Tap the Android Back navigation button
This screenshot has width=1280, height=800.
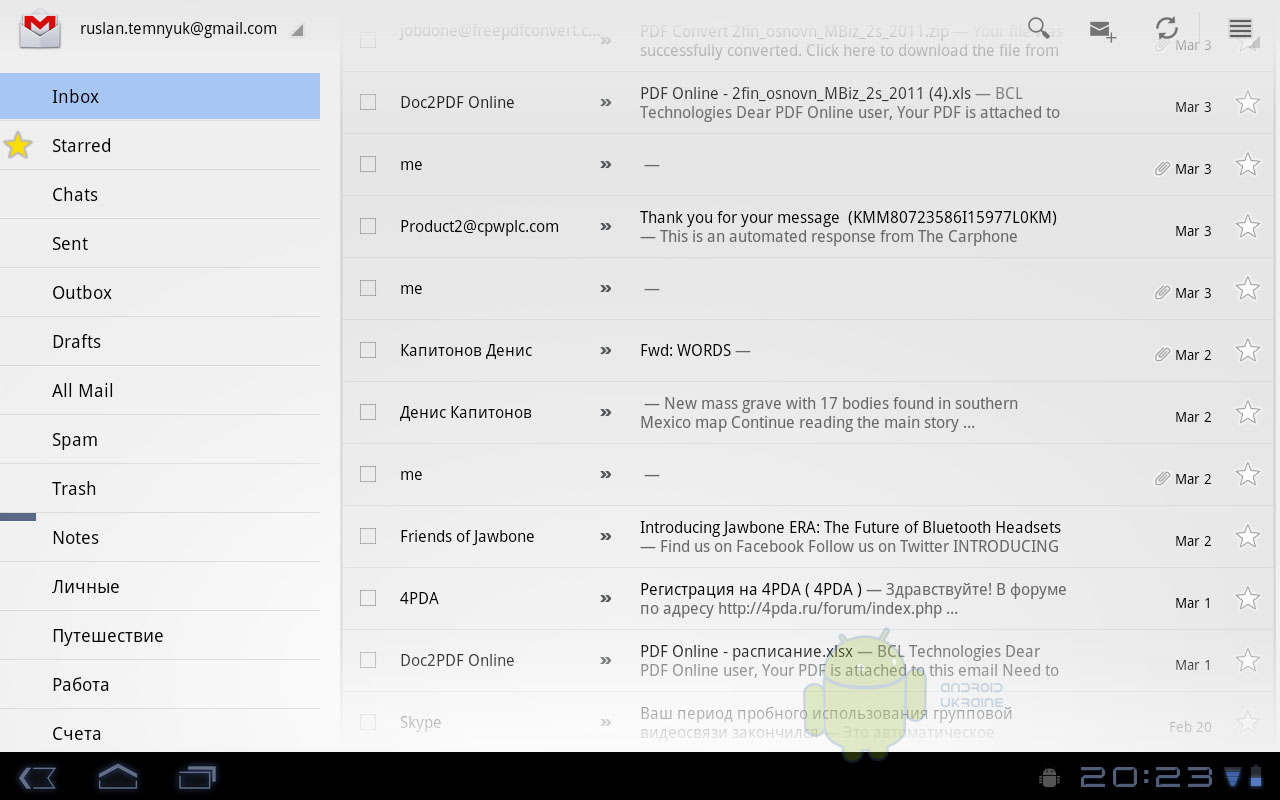click(37, 777)
